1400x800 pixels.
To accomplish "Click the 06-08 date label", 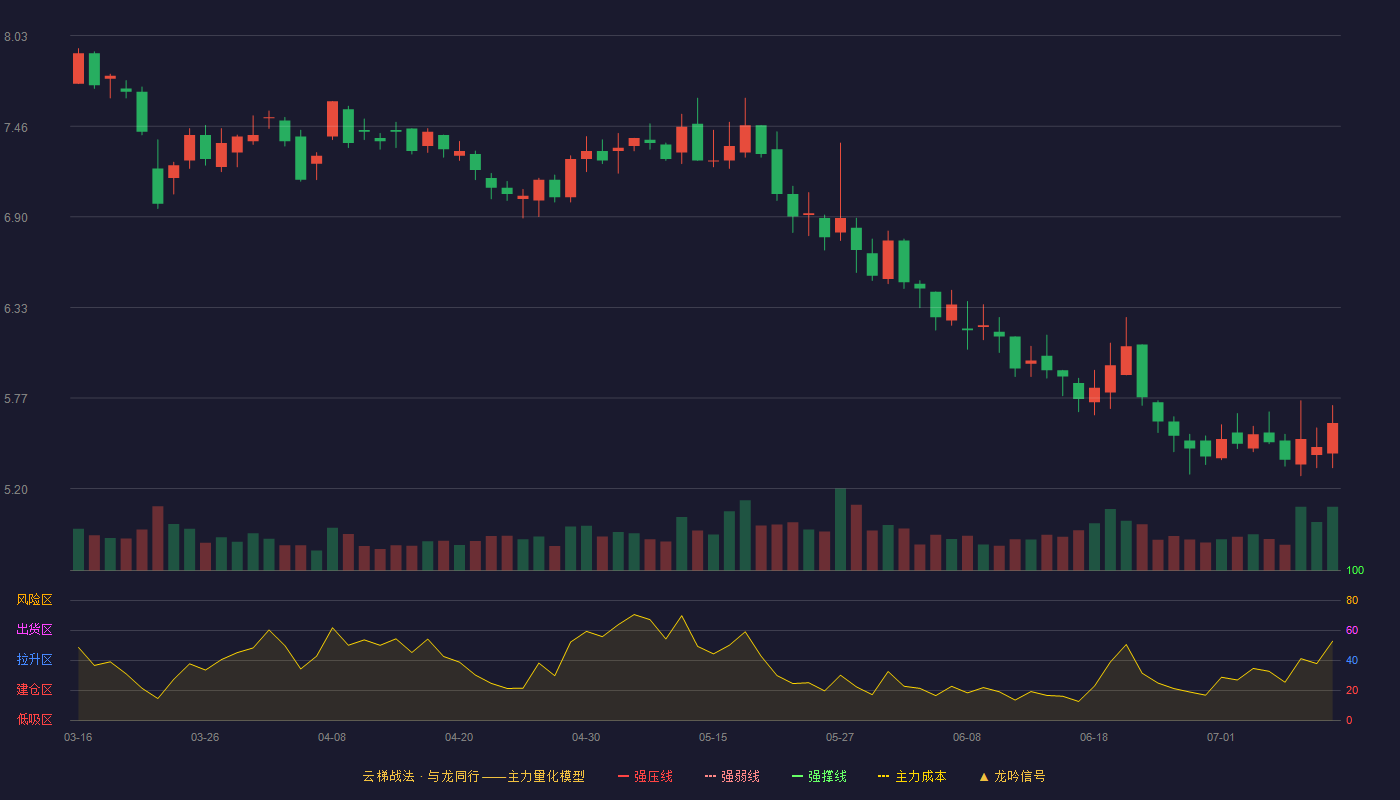I will coord(967,737).
